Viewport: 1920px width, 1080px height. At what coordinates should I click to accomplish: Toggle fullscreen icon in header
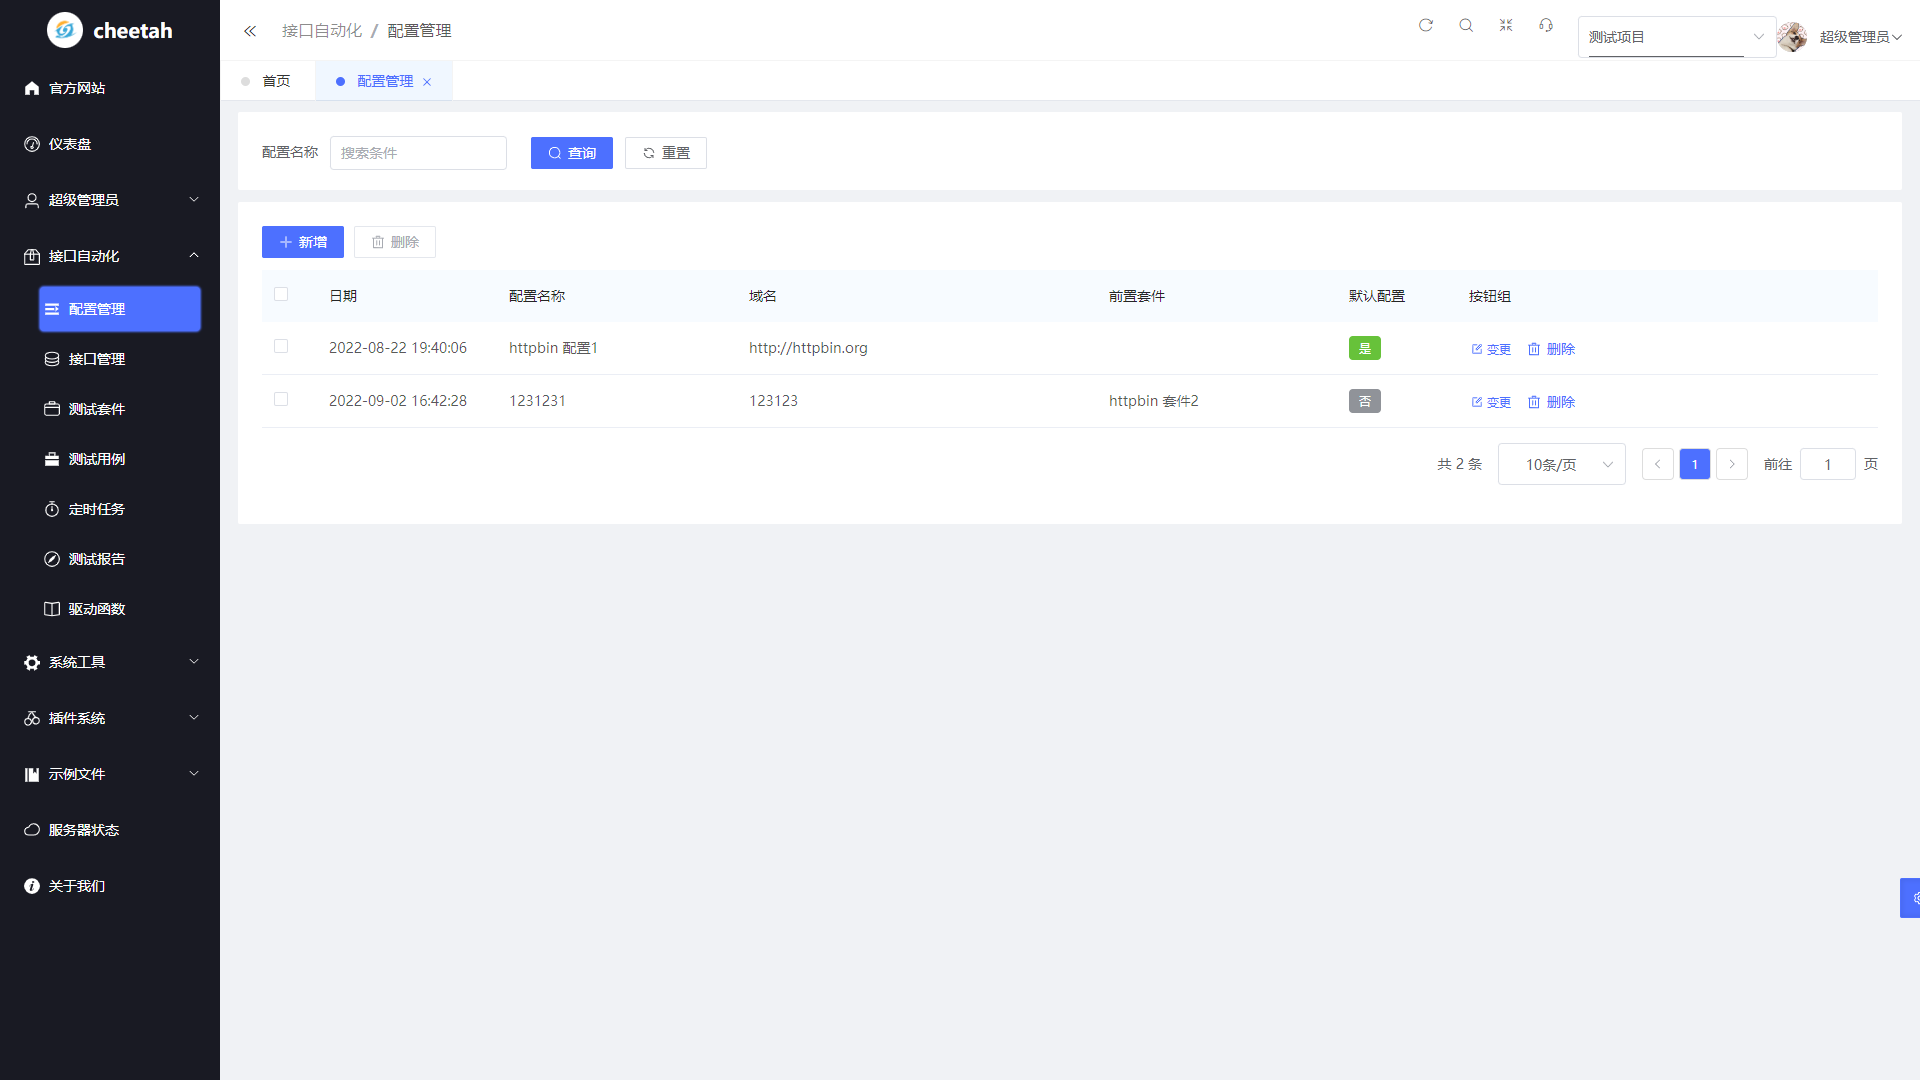tap(1506, 25)
